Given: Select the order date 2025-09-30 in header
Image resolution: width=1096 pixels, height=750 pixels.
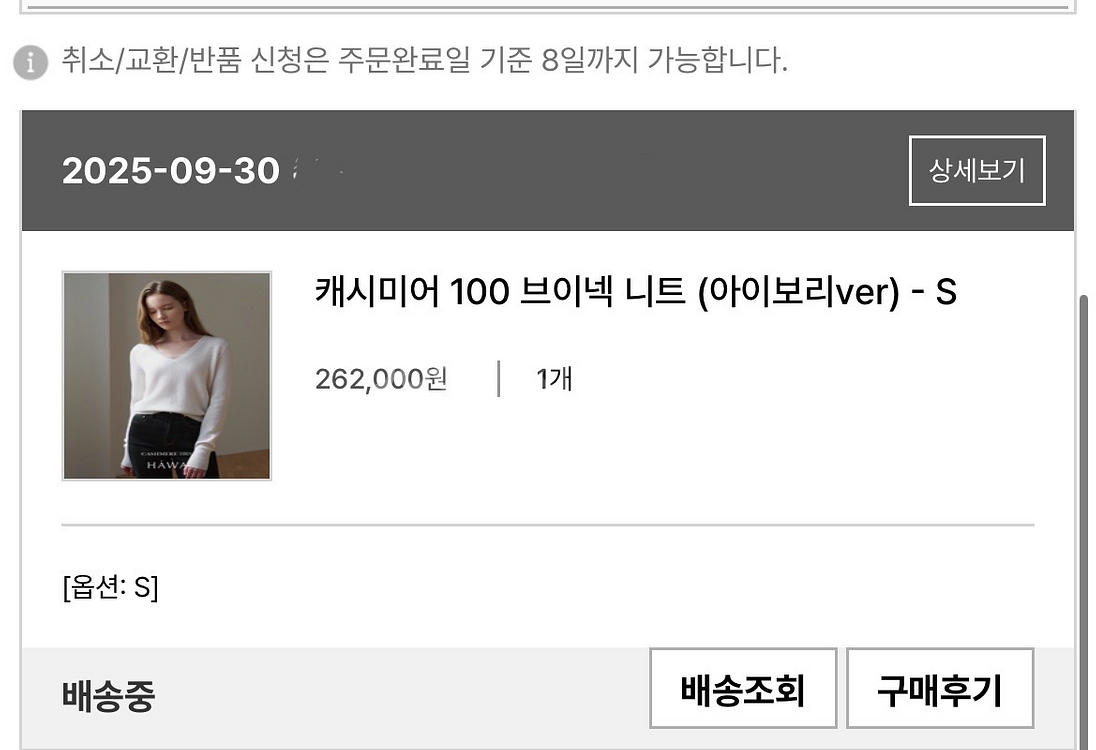Looking at the screenshot, I should coord(171,171).
